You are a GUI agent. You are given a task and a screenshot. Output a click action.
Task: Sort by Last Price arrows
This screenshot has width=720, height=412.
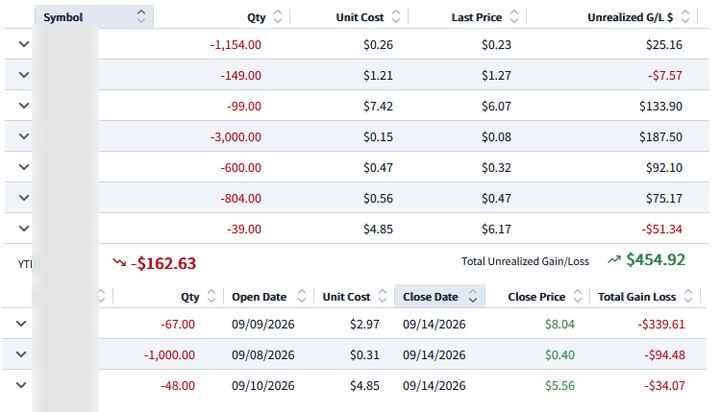514,17
